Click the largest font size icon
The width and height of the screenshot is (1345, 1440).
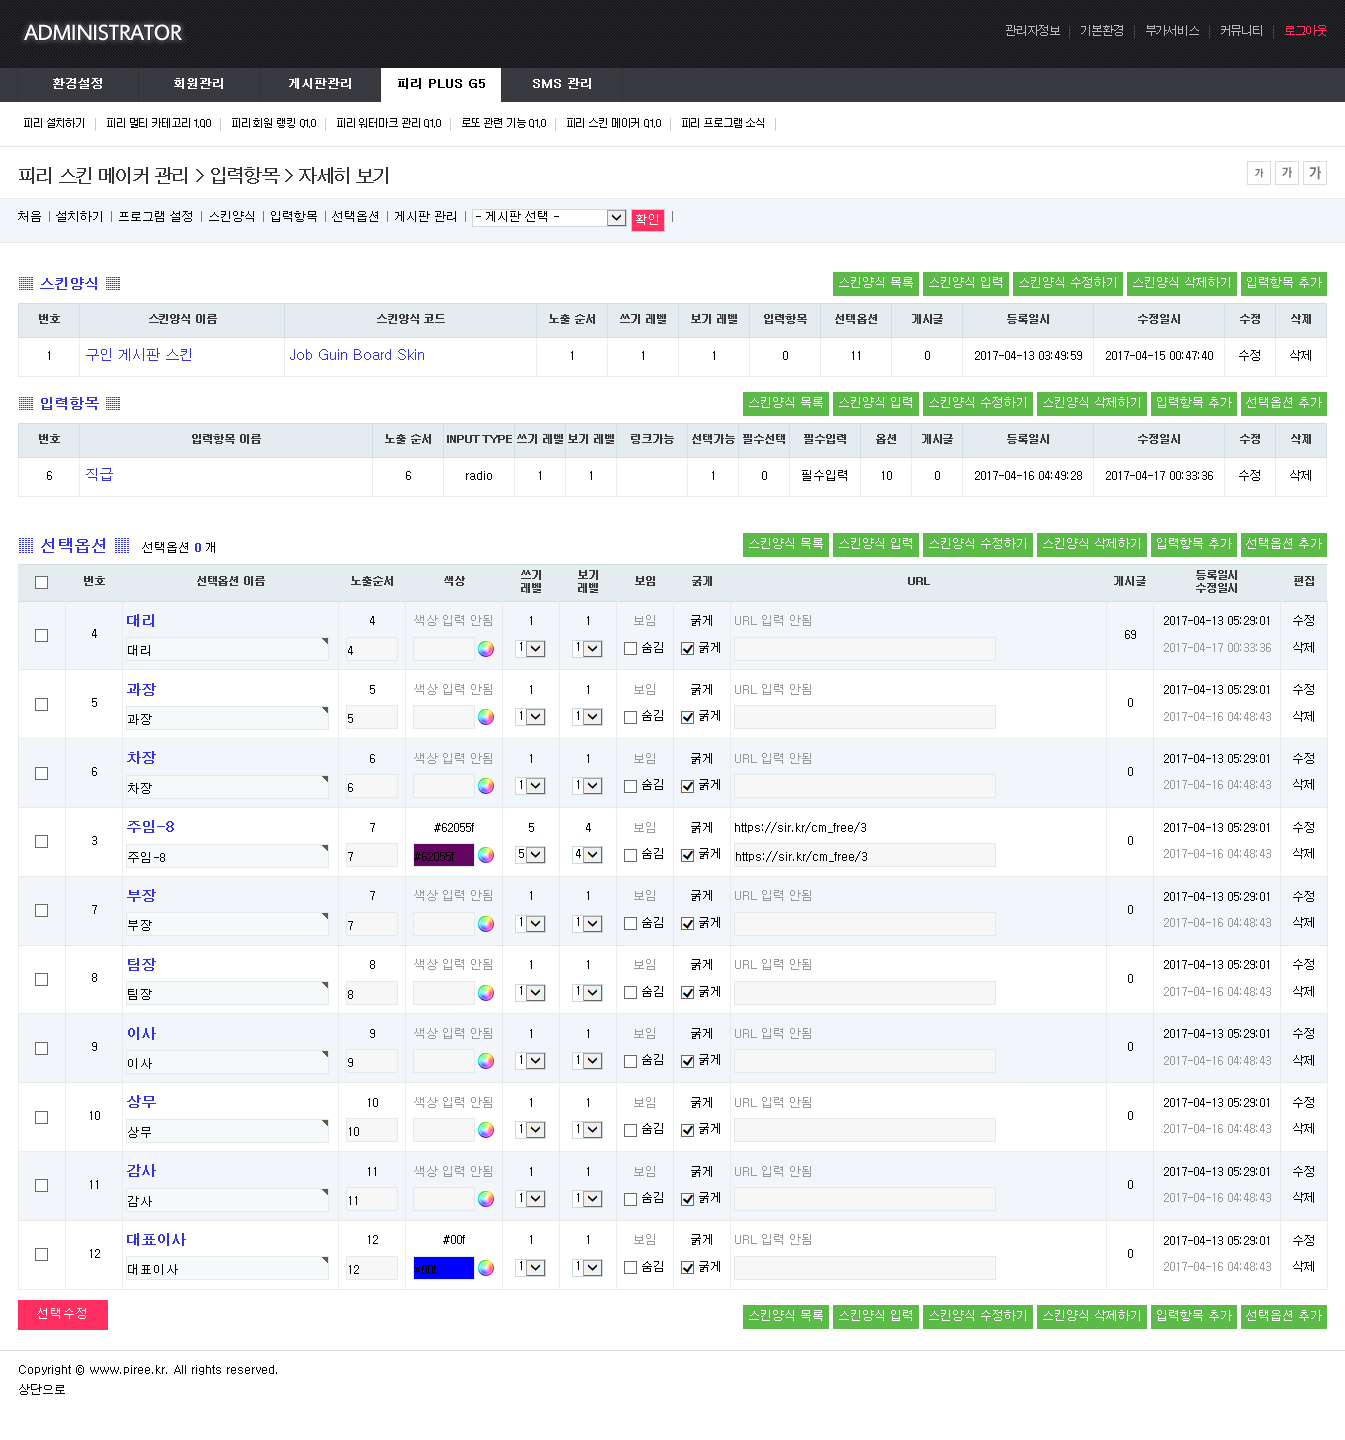click(x=1315, y=173)
